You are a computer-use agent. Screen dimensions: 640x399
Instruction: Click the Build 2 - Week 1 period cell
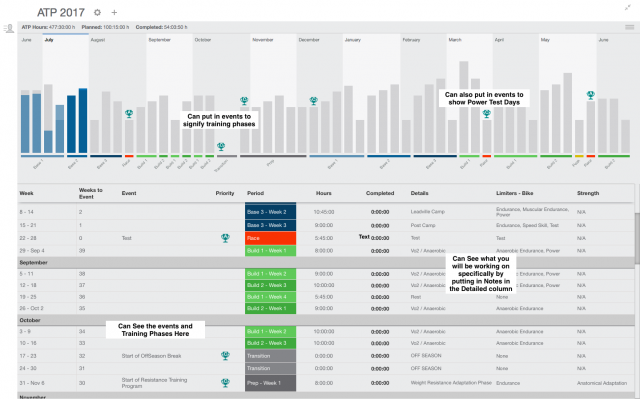[x=271, y=308]
